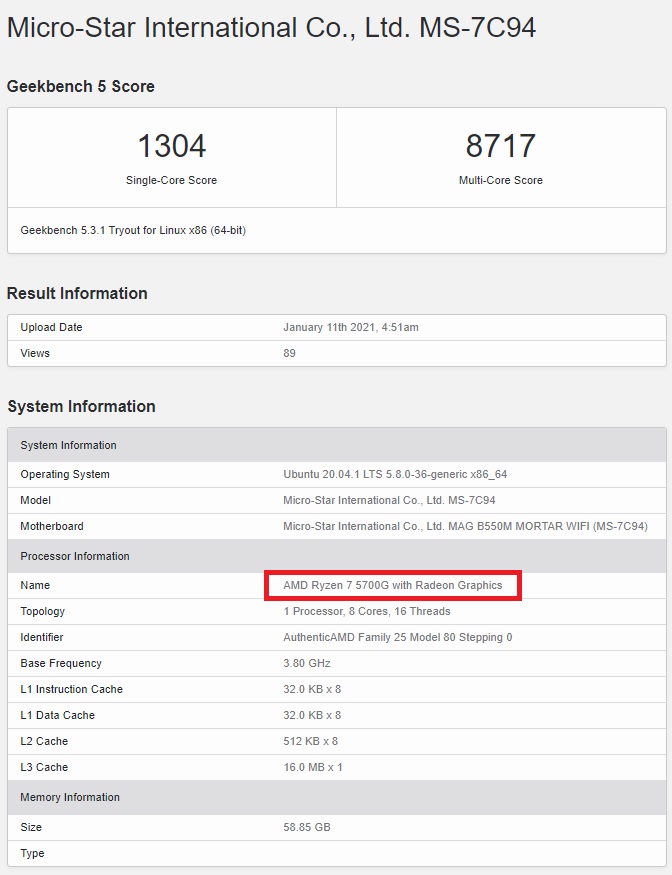The height and width of the screenshot is (875, 672).
Task: Click the 3.80 GHz base frequency value
Action: (x=307, y=663)
